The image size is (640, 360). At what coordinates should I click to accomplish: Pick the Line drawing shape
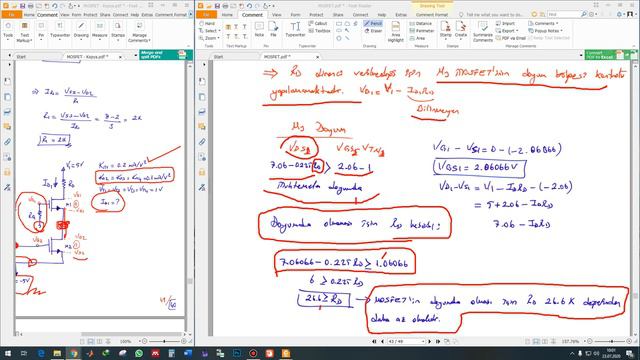pyautogui.click(x=347, y=38)
